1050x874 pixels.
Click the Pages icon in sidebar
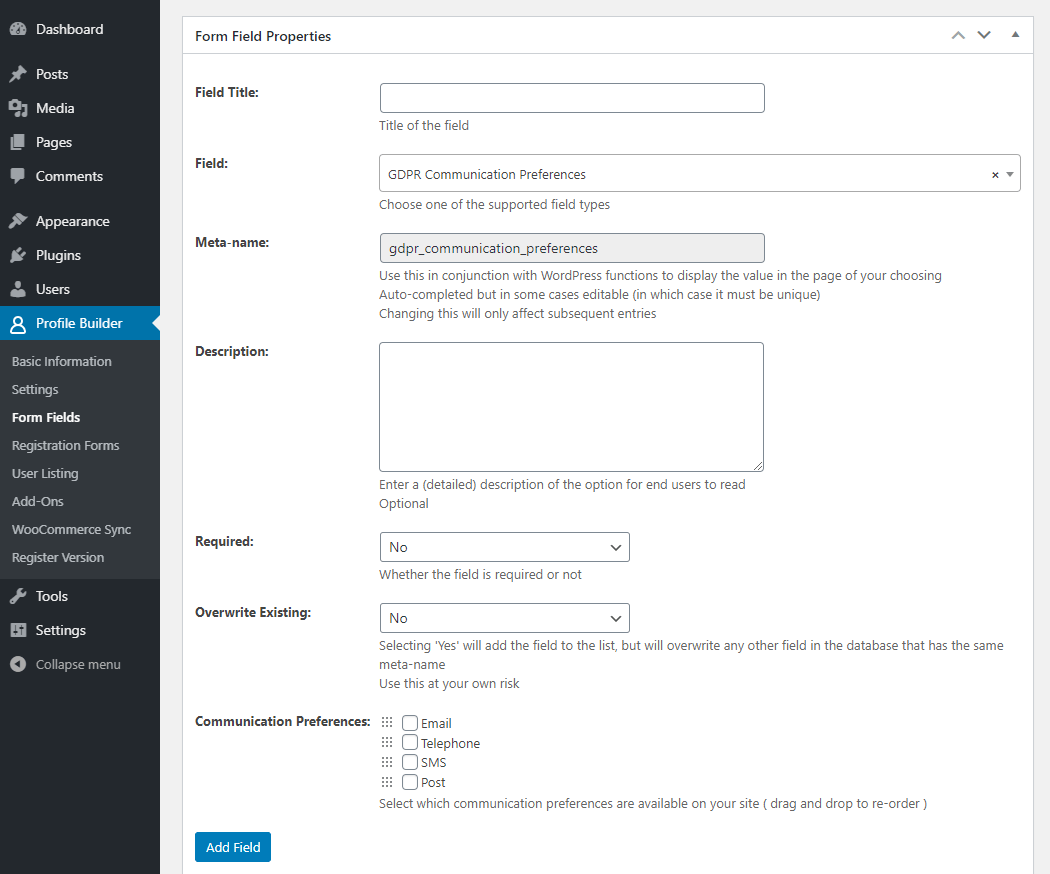pos(18,142)
